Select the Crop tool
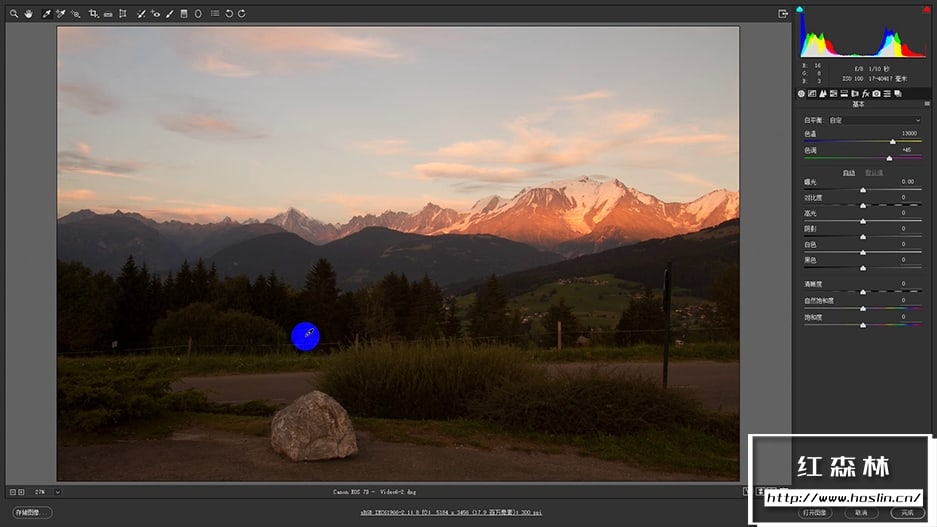Screen dimensions: 937x527 tap(93, 14)
